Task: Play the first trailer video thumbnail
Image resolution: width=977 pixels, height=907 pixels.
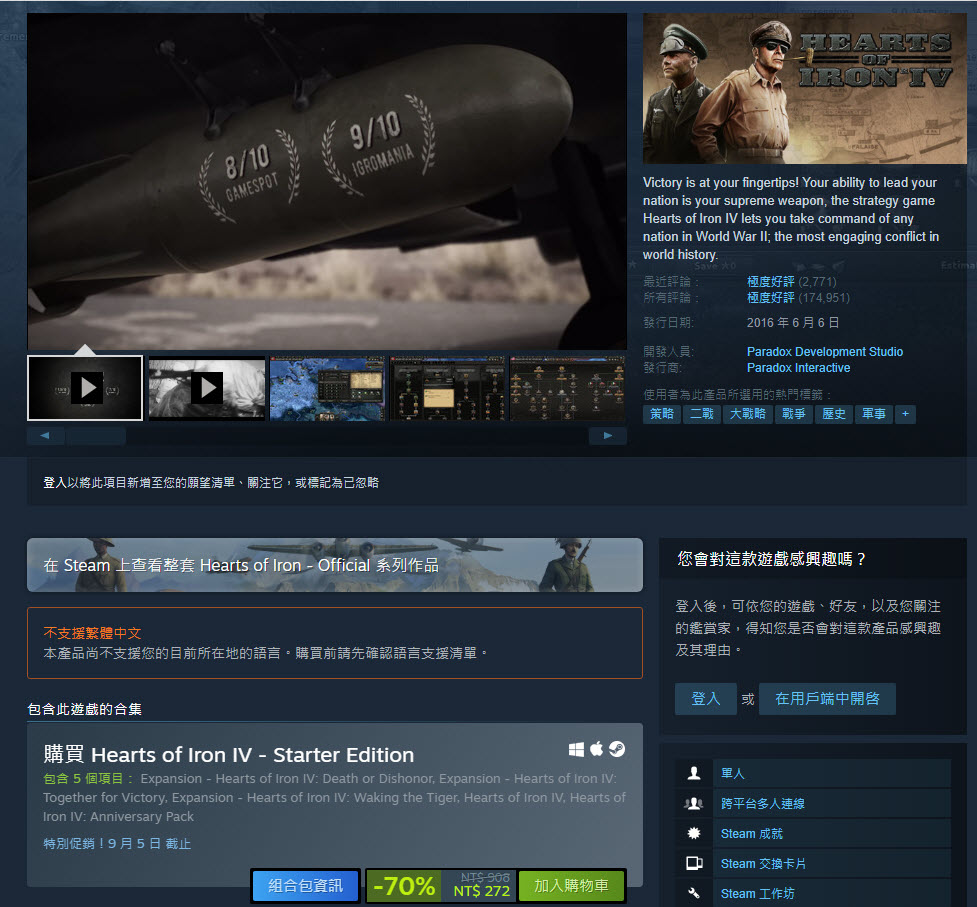Action: pyautogui.click(x=85, y=388)
